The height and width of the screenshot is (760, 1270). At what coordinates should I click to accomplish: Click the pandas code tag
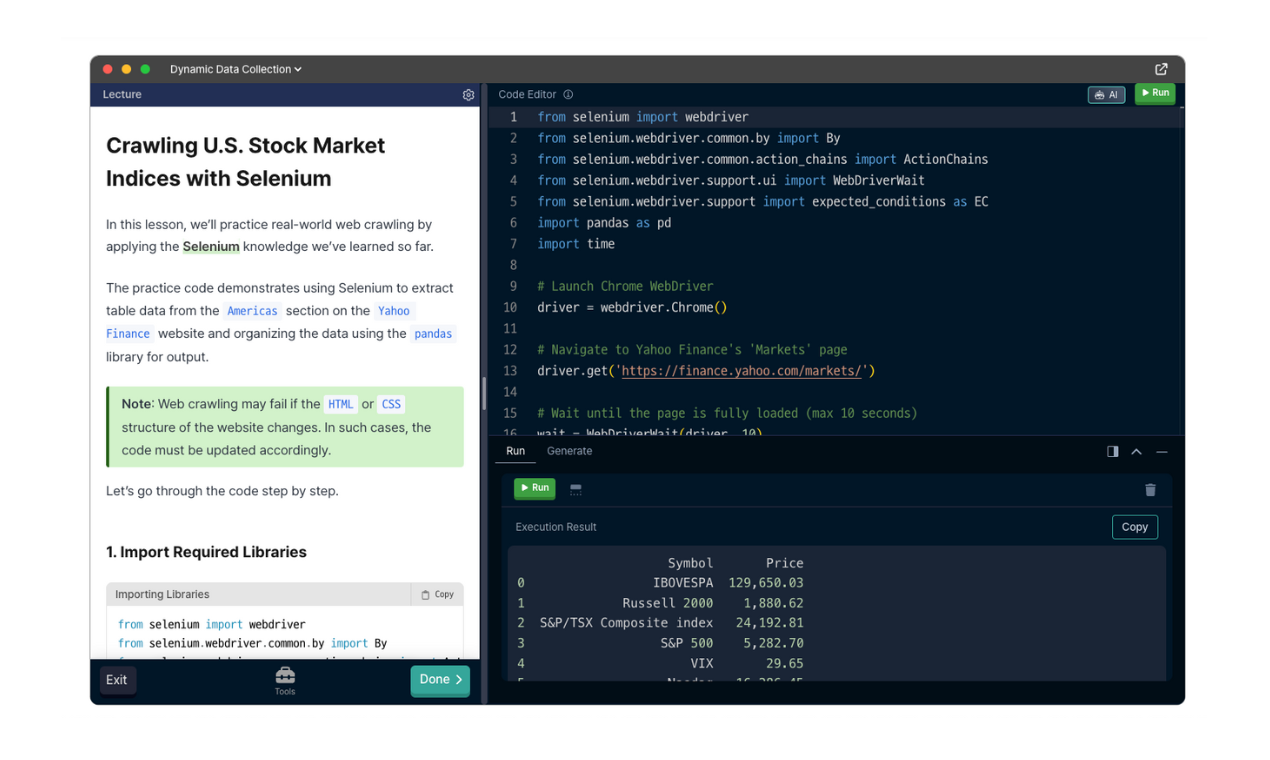(x=433, y=334)
